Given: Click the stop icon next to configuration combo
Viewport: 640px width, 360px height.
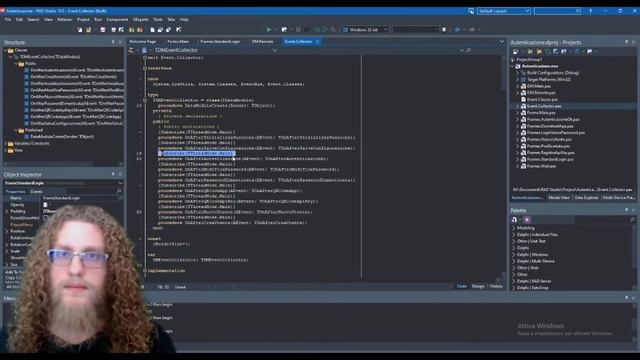Looking at the screenshot, I should pyautogui.click(x=444, y=29).
